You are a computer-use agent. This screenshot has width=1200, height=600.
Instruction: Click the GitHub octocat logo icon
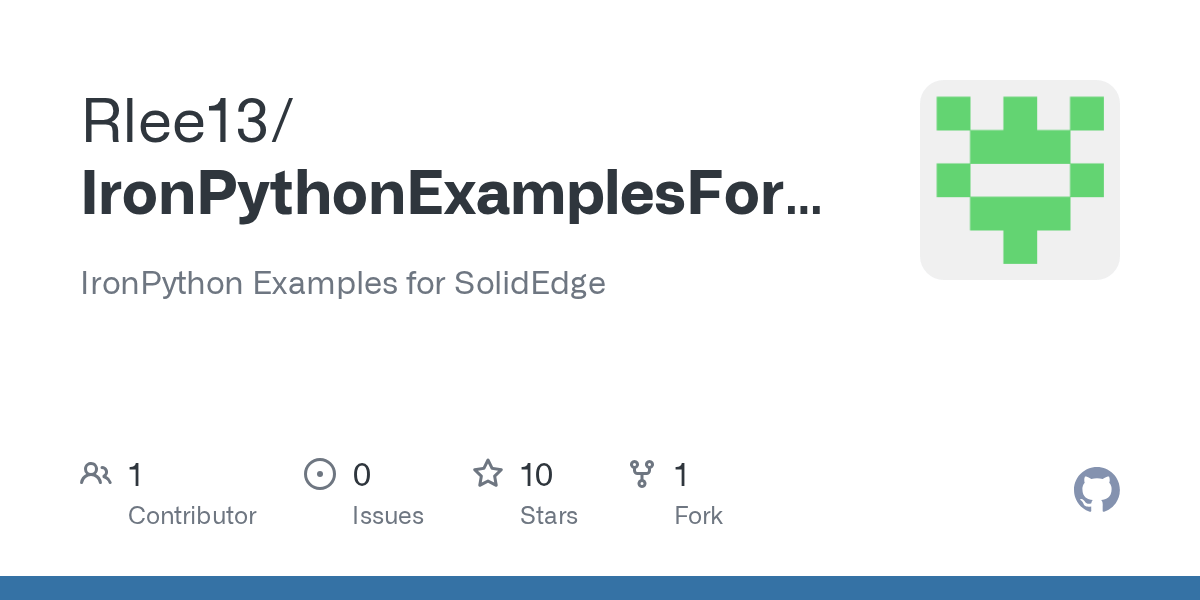[1097, 490]
